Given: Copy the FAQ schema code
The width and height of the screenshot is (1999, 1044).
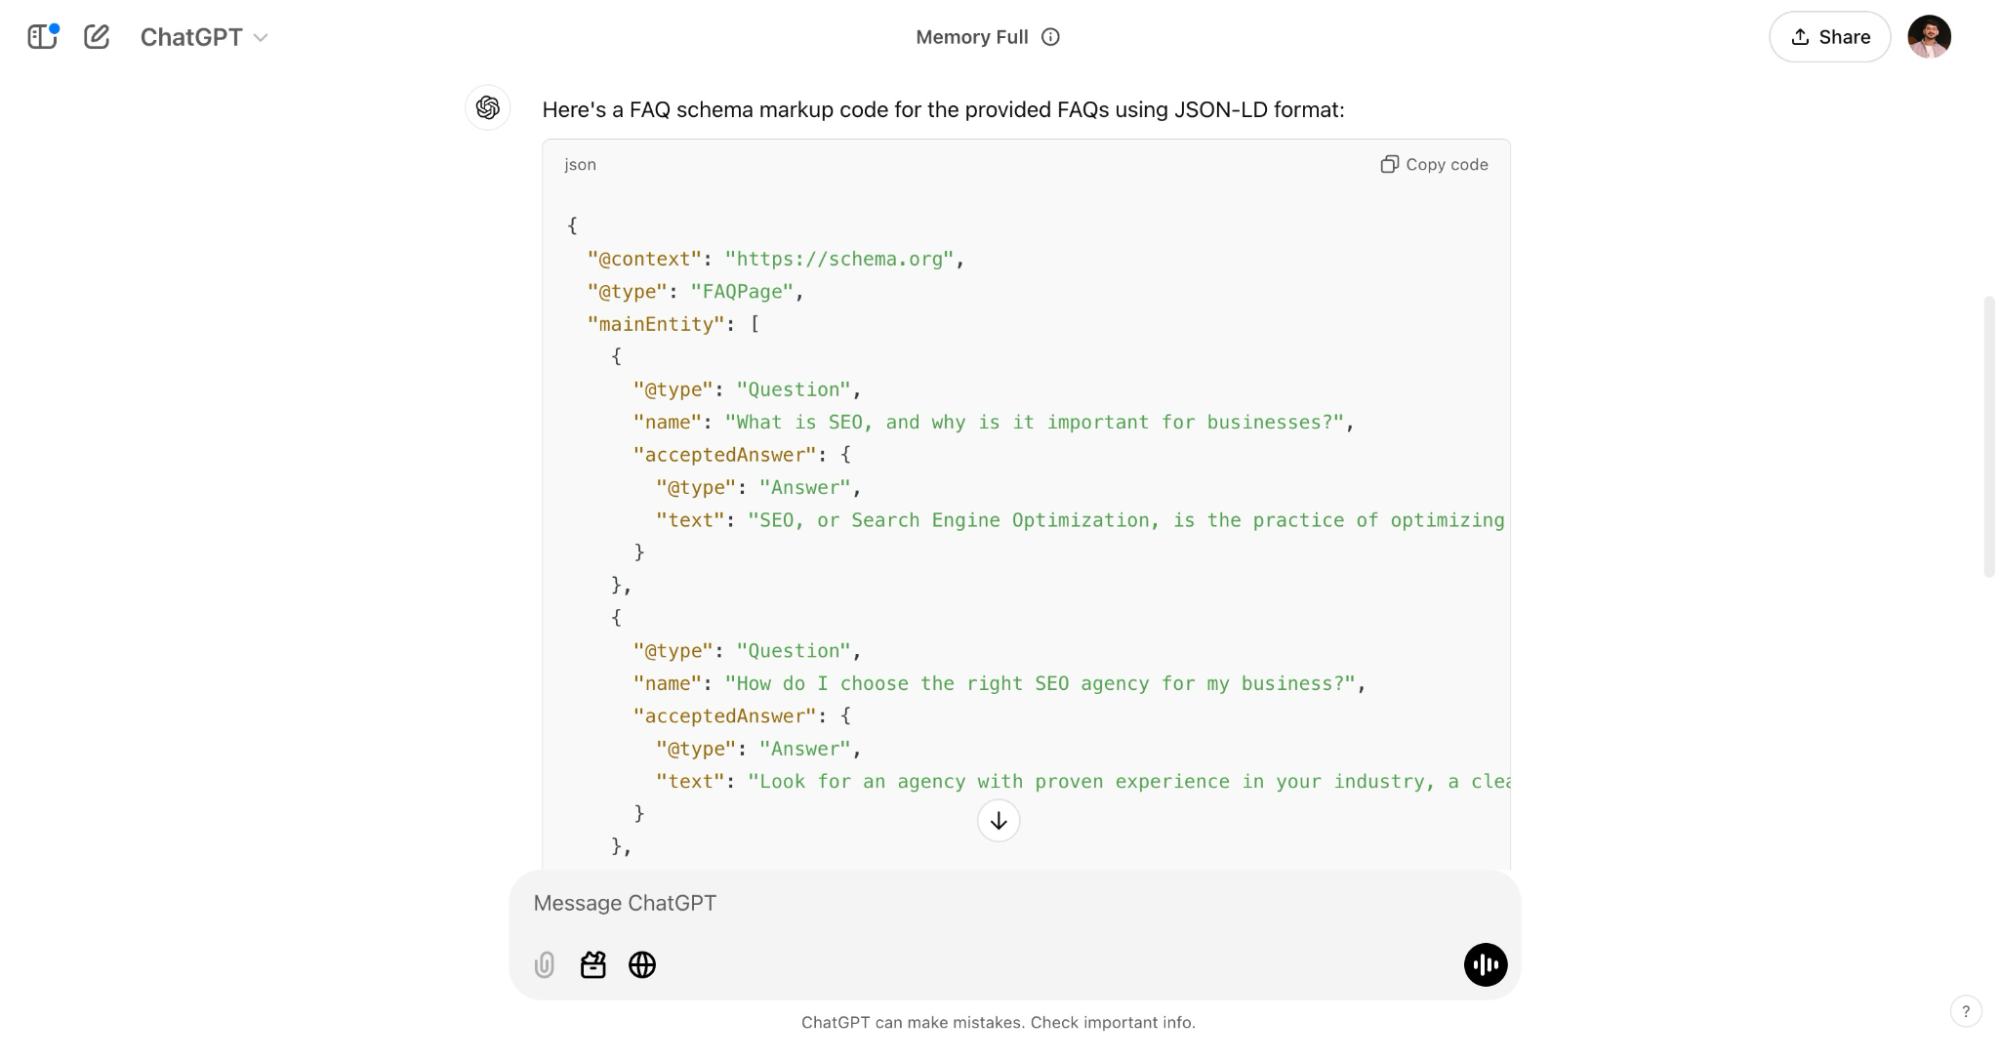Looking at the screenshot, I should [1433, 164].
